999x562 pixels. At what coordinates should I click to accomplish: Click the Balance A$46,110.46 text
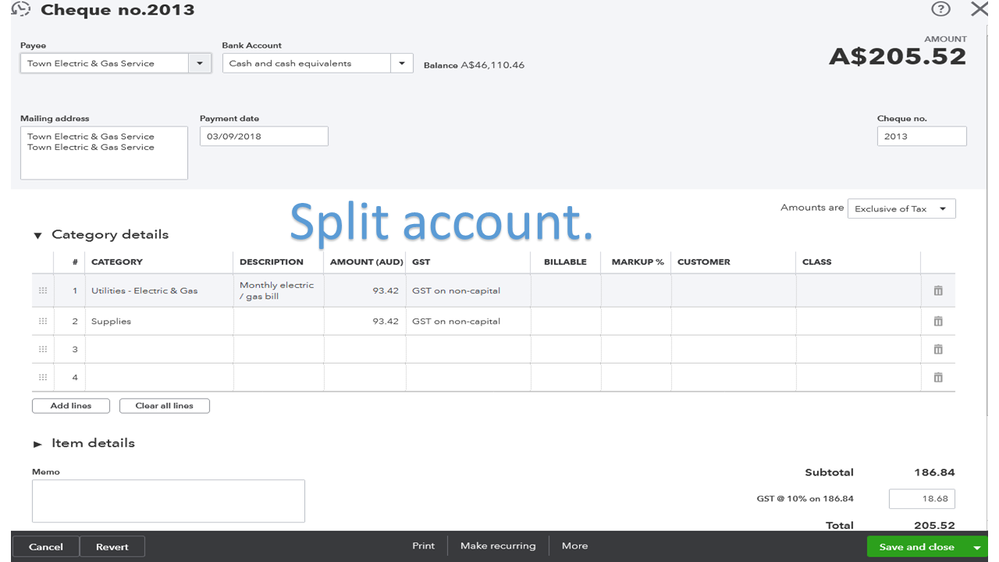coord(474,65)
